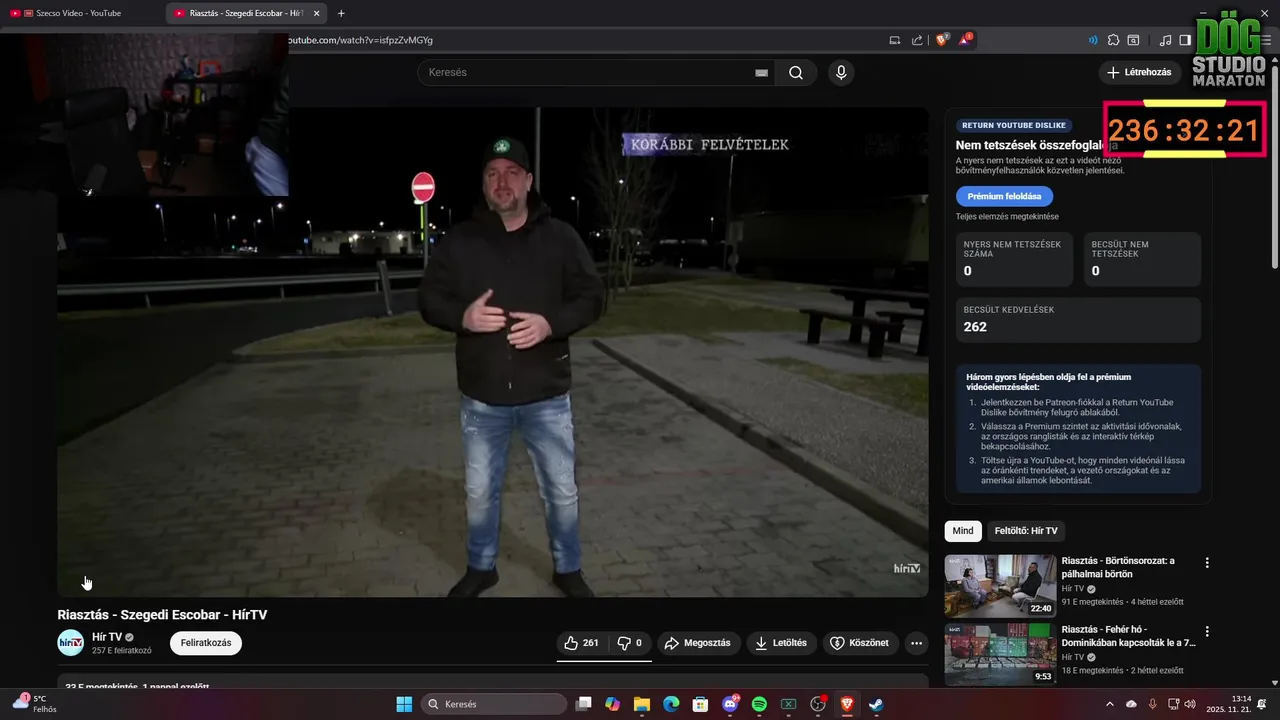The height and width of the screenshot is (720, 1280).
Task: Click the 257 E feliratkozó subscriber count
Action: [122, 650]
